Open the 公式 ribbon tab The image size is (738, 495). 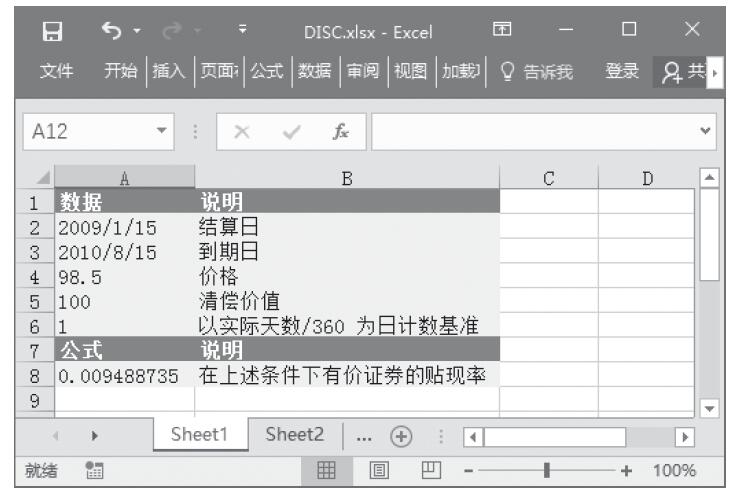tap(267, 72)
